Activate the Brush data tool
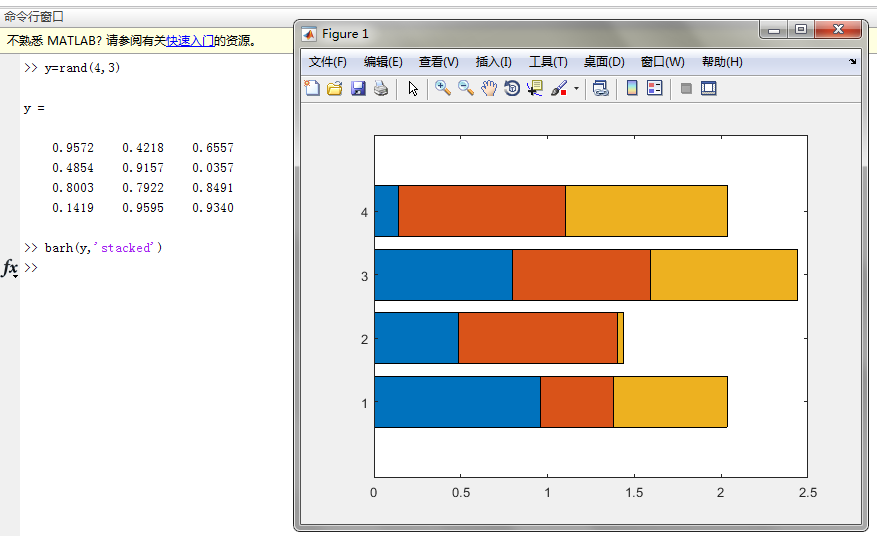877x536 pixels. click(x=559, y=88)
